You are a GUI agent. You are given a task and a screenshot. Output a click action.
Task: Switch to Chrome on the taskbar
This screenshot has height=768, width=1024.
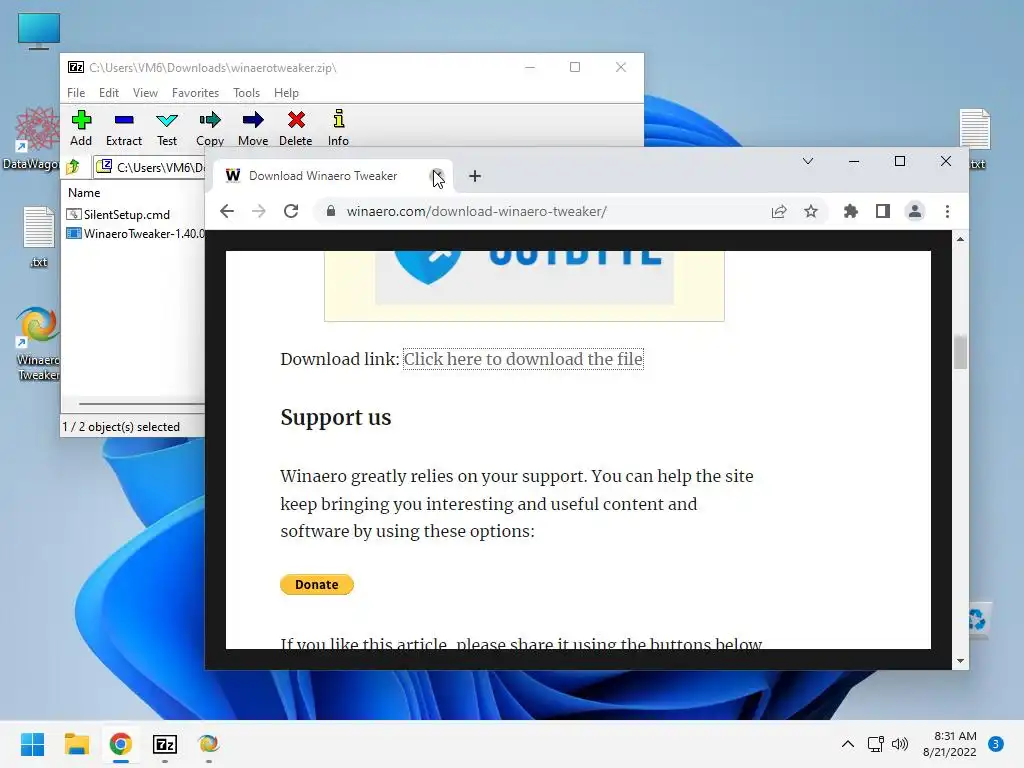click(120, 744)
